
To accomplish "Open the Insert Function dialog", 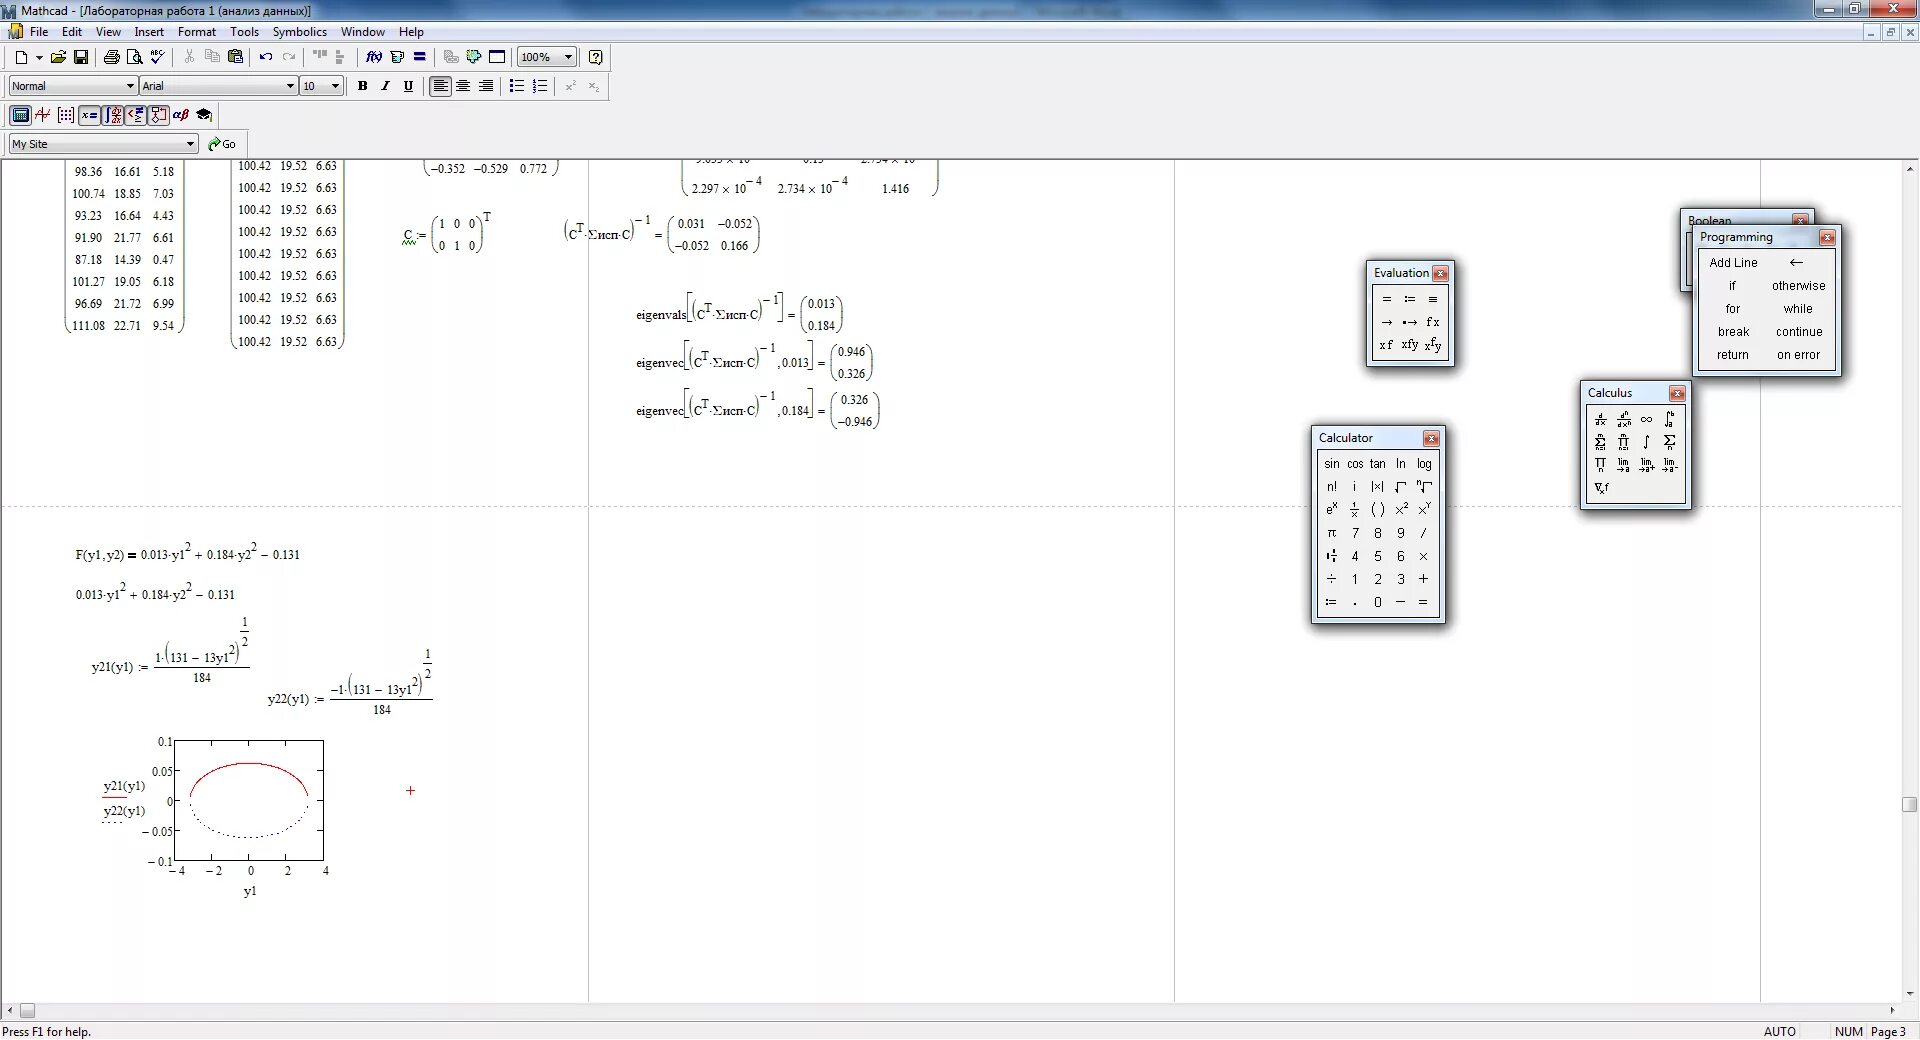I will 374,57.
